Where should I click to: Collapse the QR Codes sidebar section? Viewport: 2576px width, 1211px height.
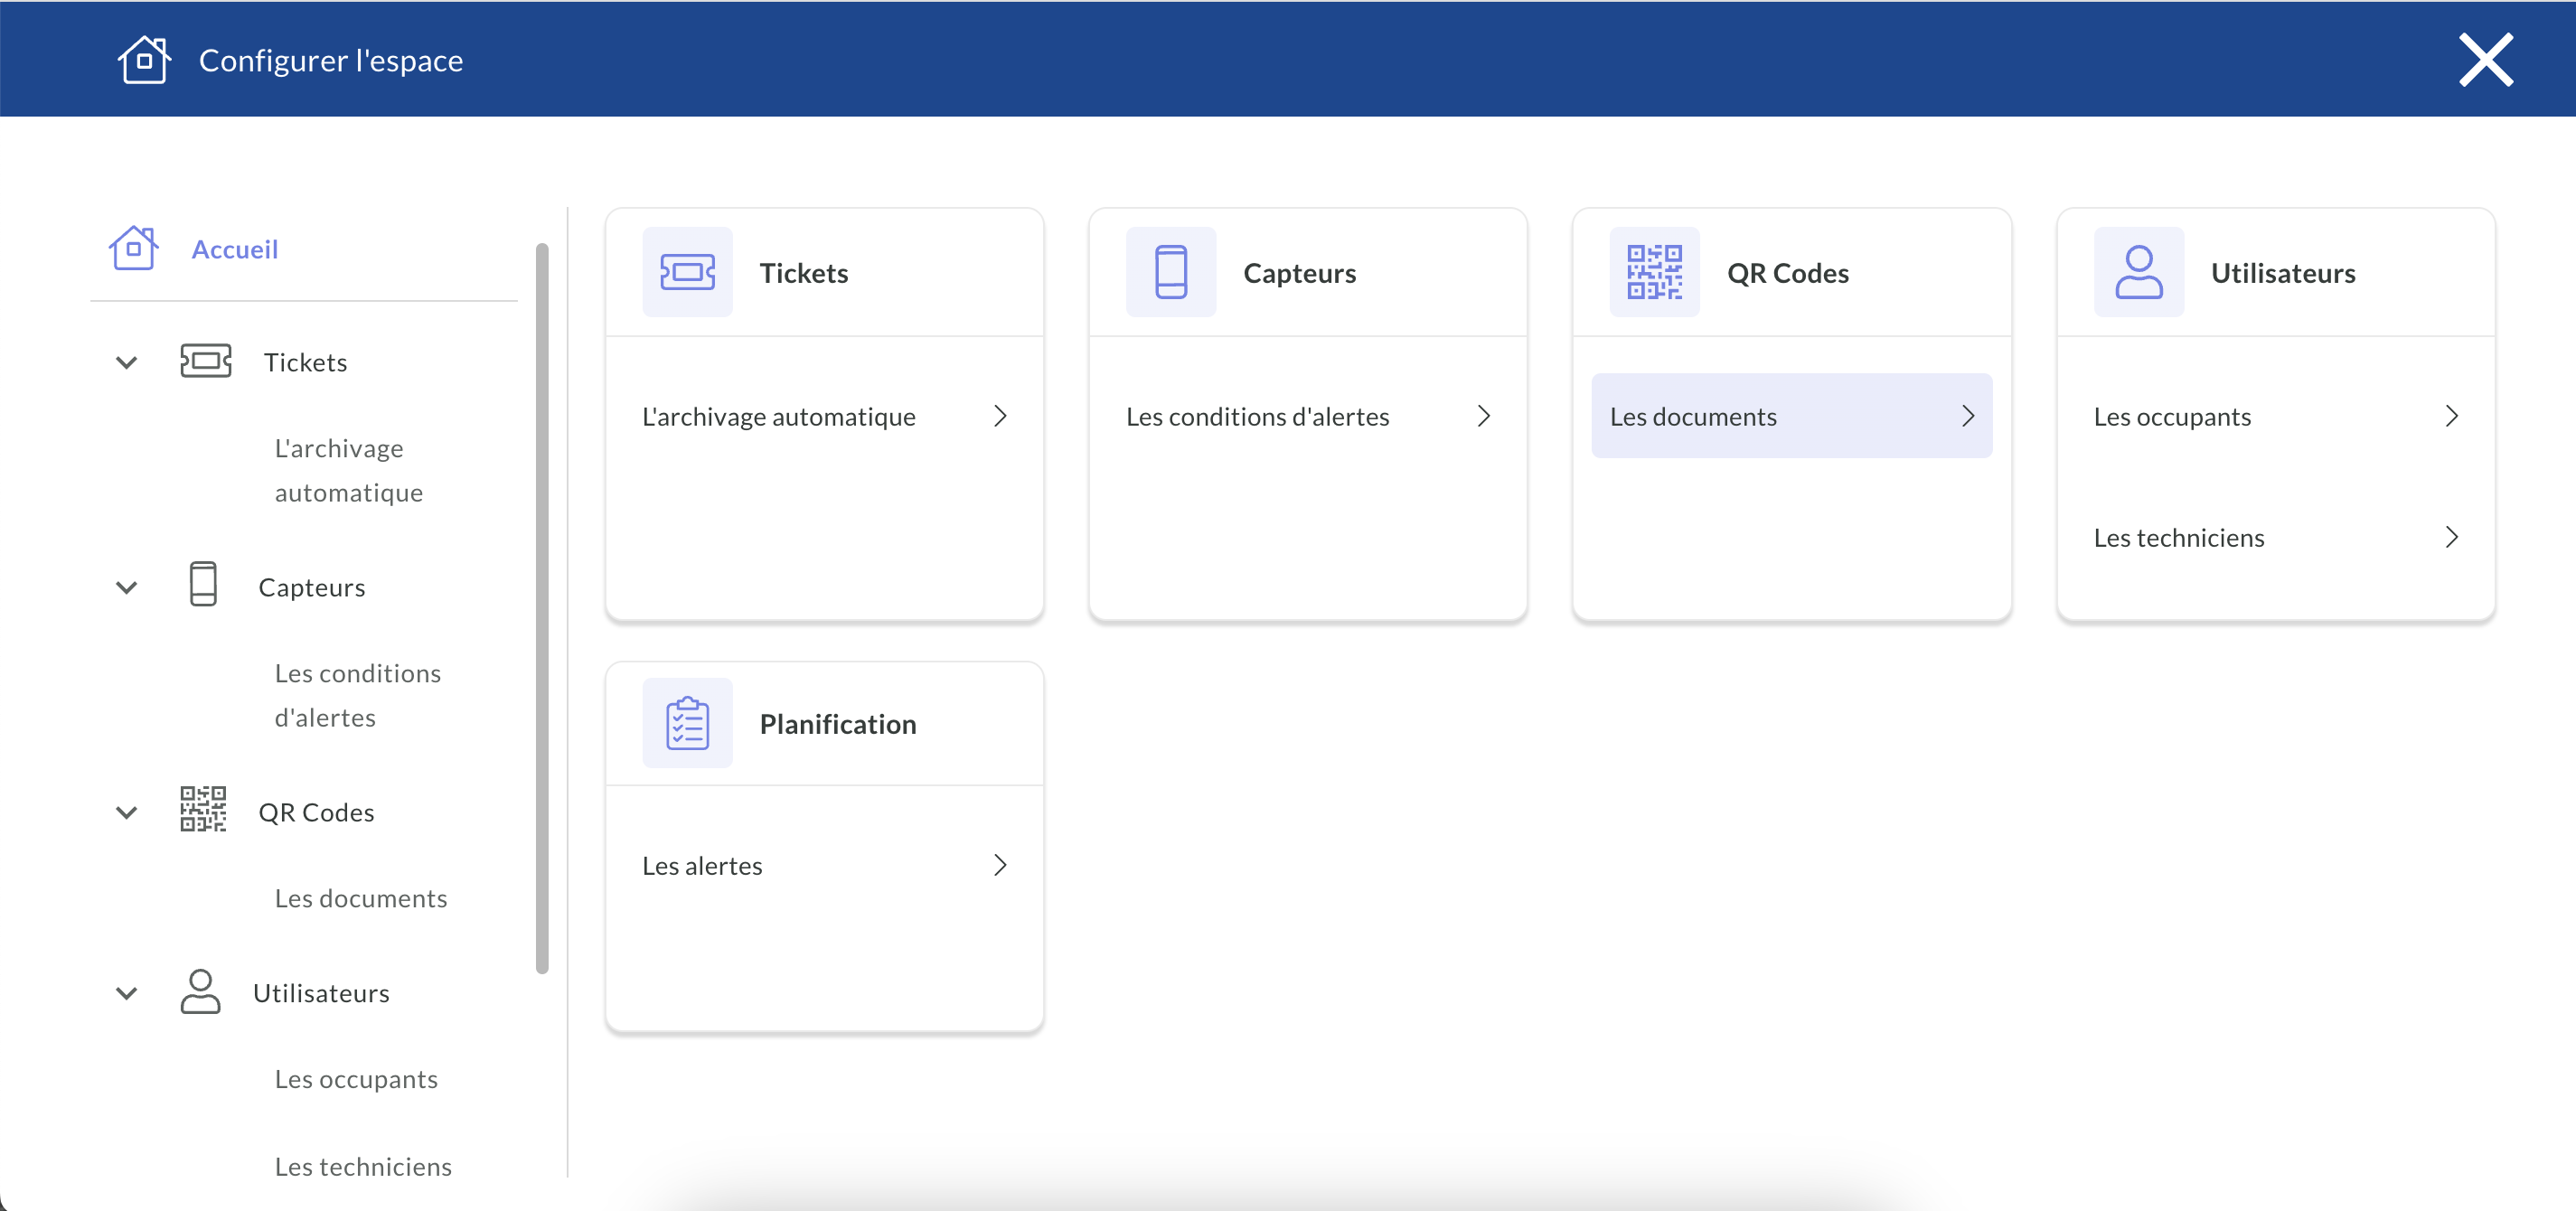click(x=126, y=812)
